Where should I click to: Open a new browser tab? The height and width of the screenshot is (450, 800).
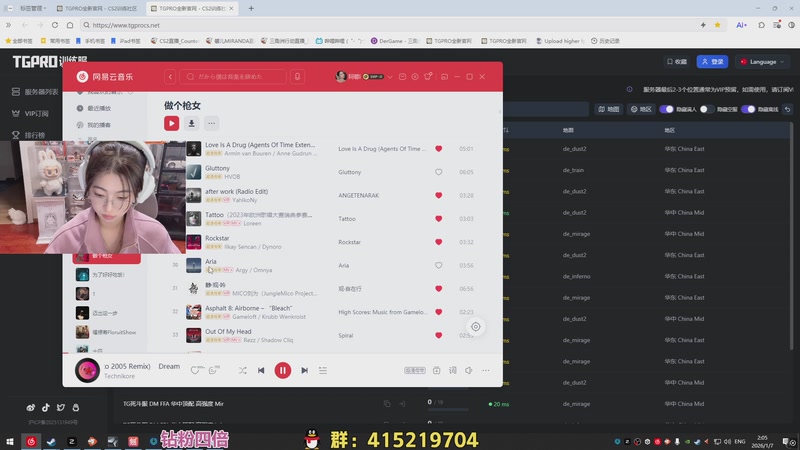point(251,9)
